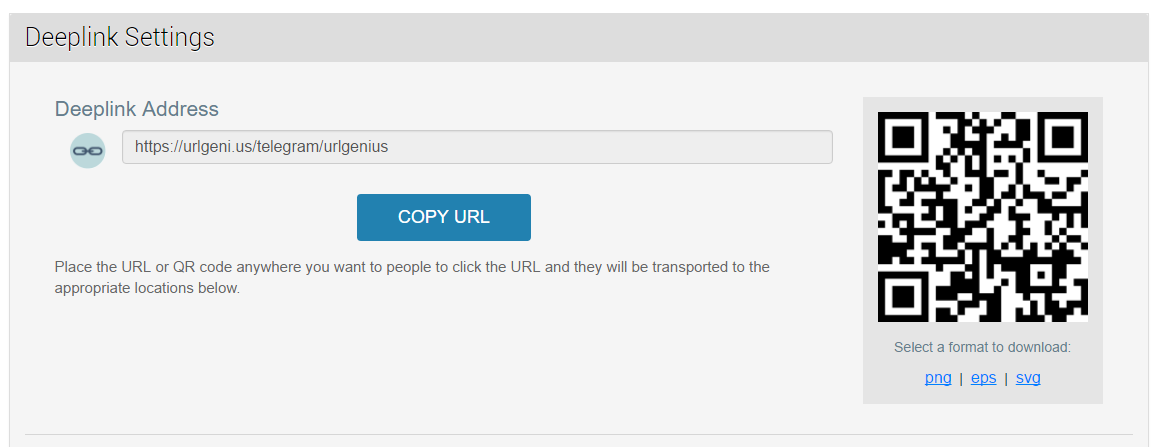1159x447 pixels.
Task: Click the gray panel surrounding the QR code
Action: 982,250
